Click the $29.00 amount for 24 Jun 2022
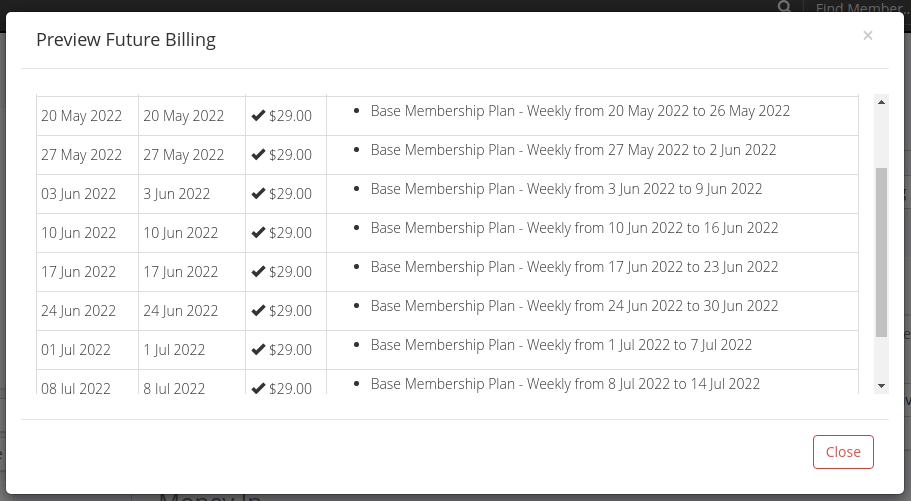 [290, 310]
